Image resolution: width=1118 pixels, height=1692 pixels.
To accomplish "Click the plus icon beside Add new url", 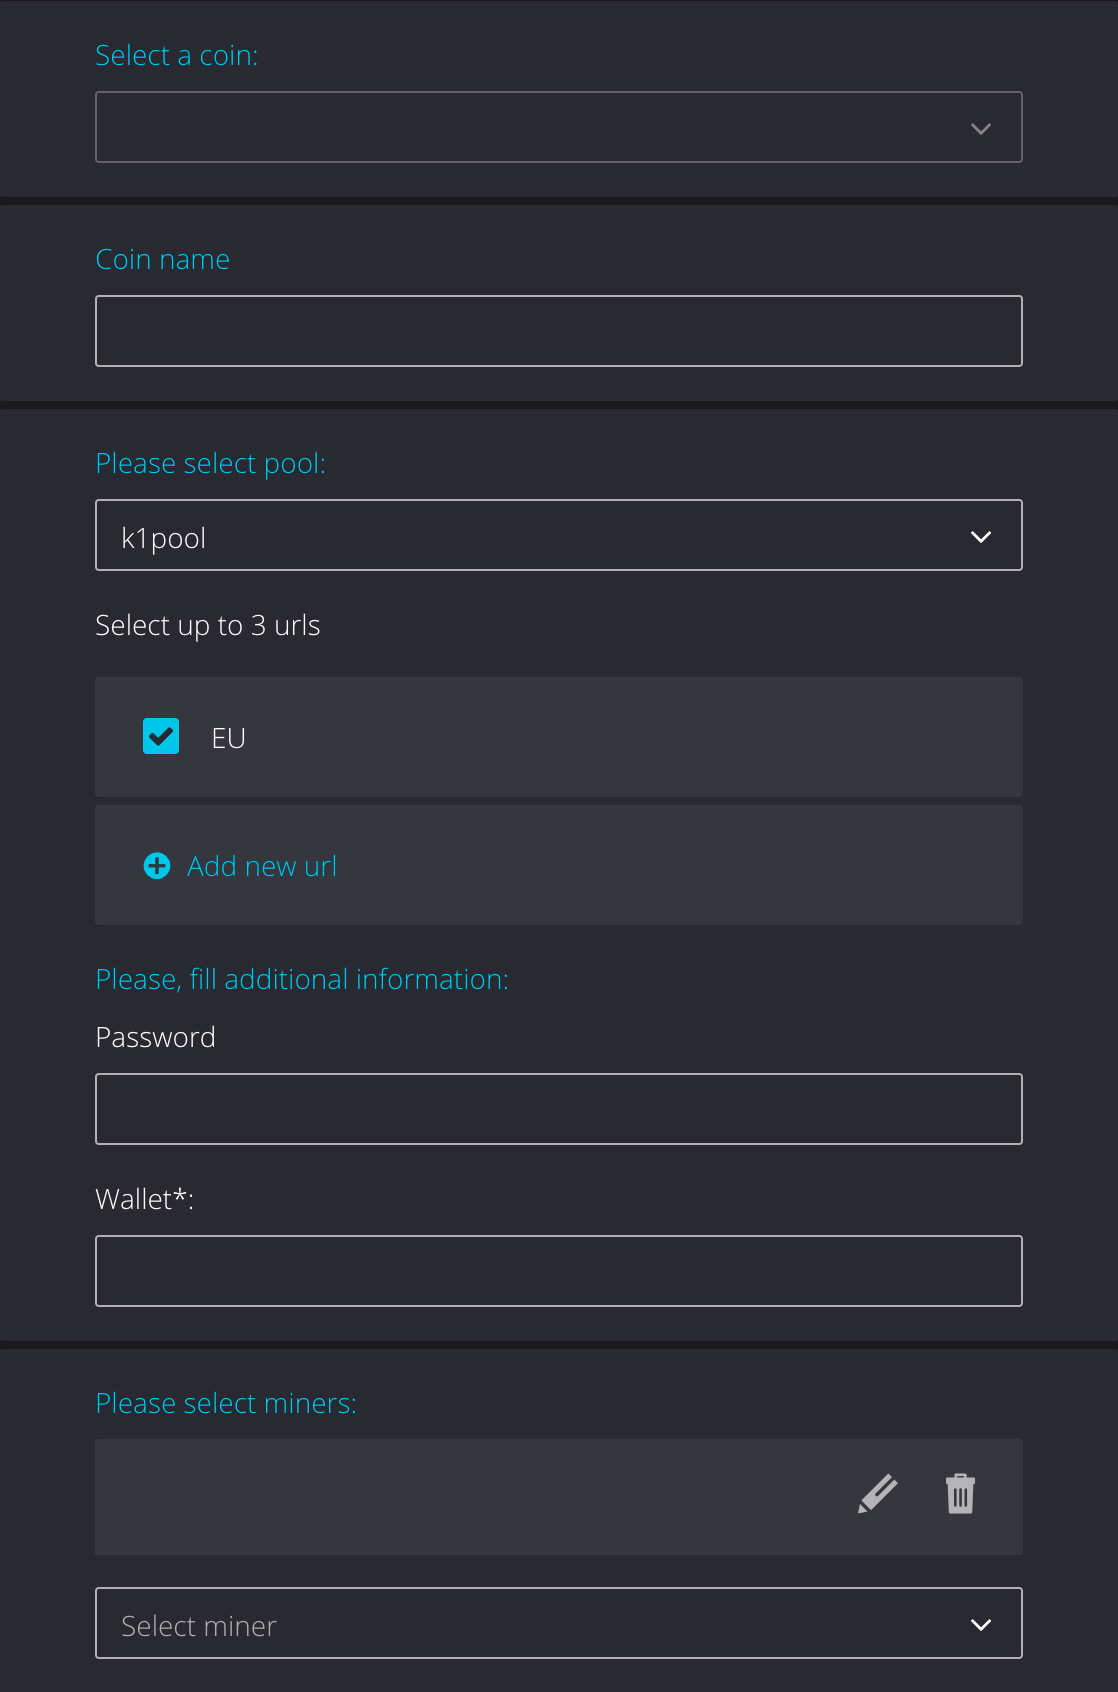I will (157, 866).
